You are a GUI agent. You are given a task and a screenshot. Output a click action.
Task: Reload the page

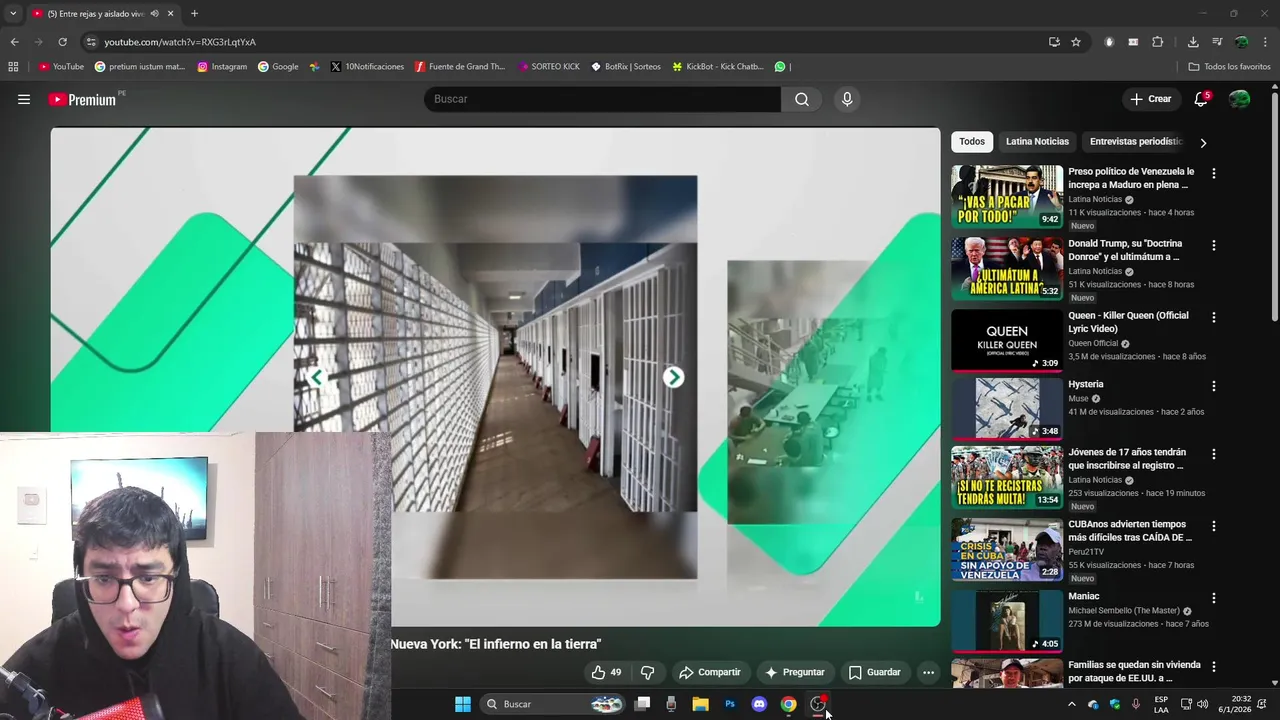62,42
